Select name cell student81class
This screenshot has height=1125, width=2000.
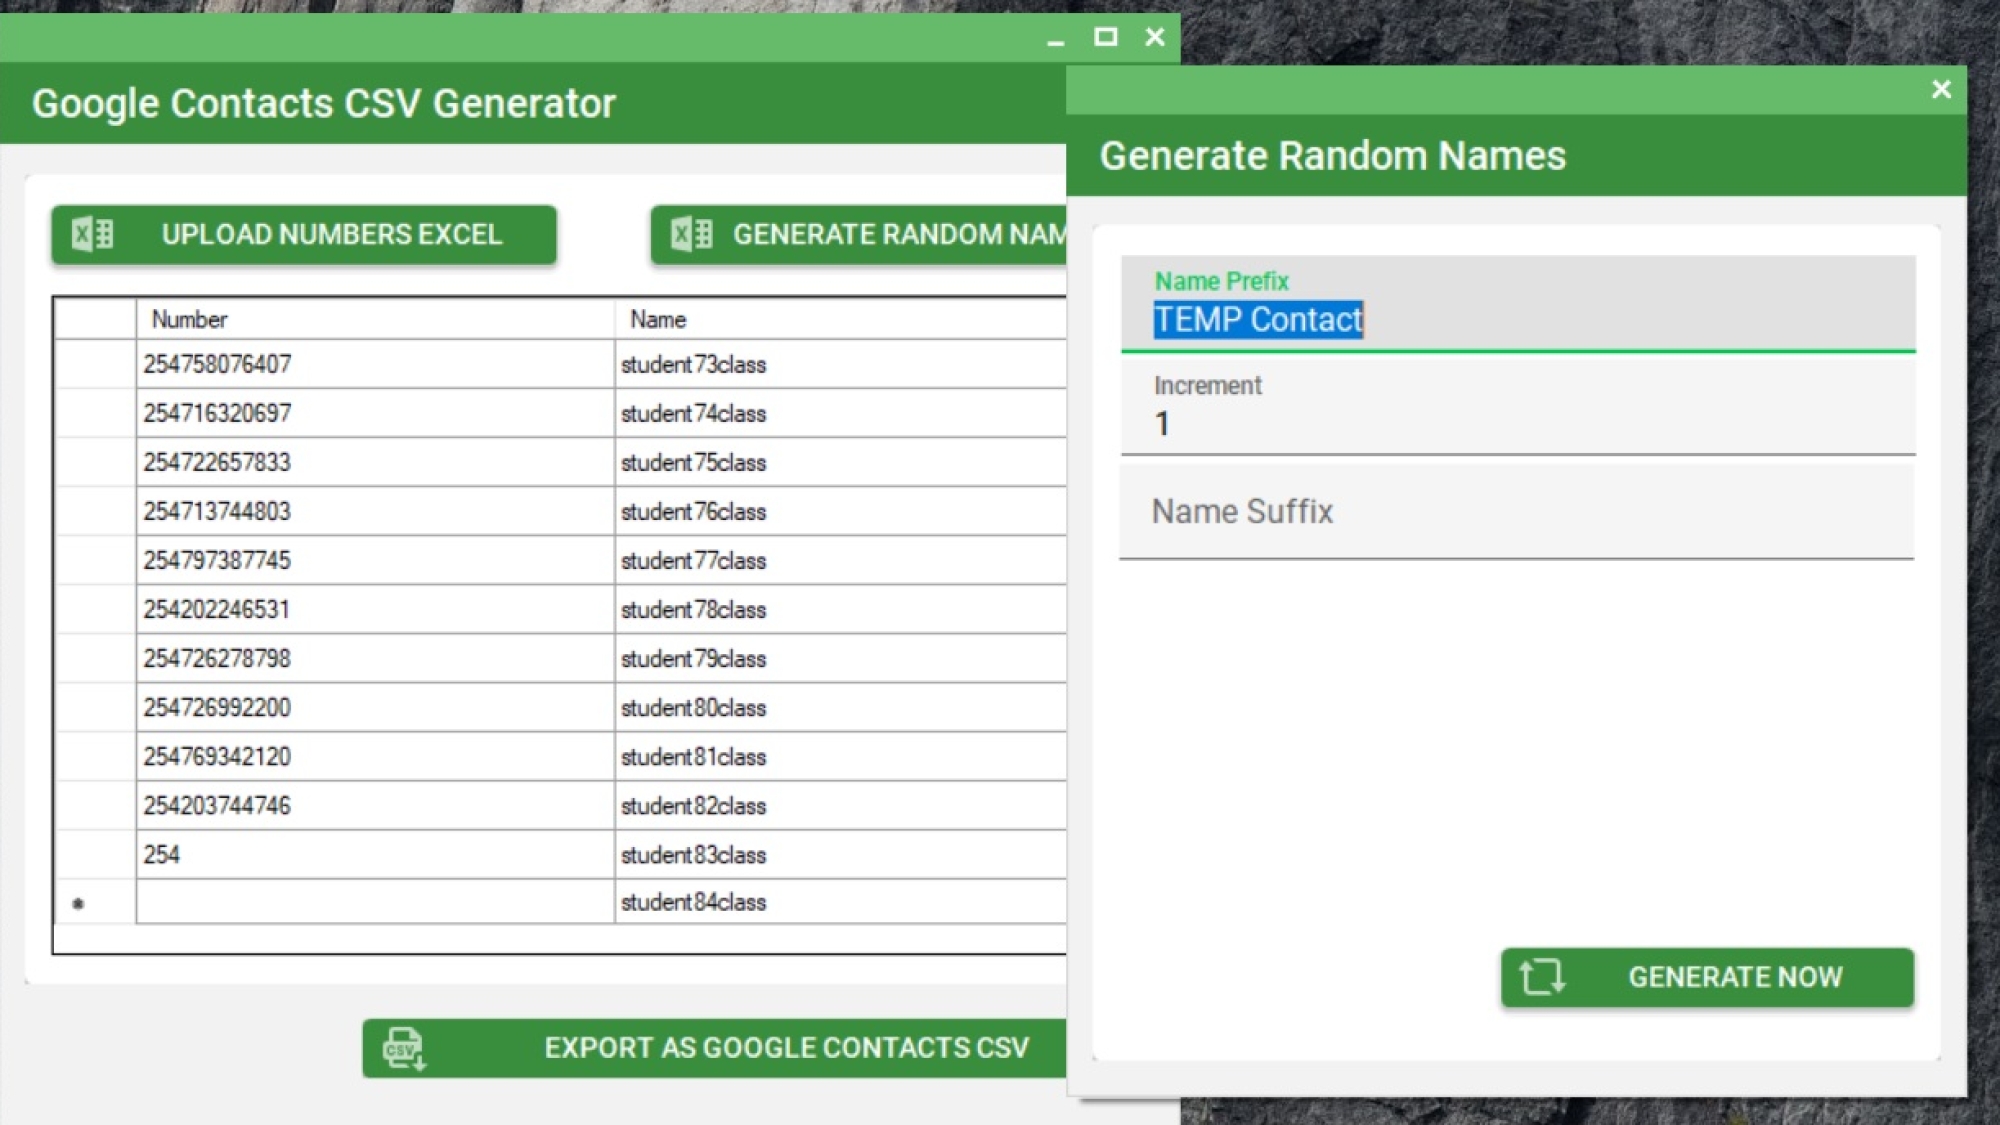click(x=840, y=756)
